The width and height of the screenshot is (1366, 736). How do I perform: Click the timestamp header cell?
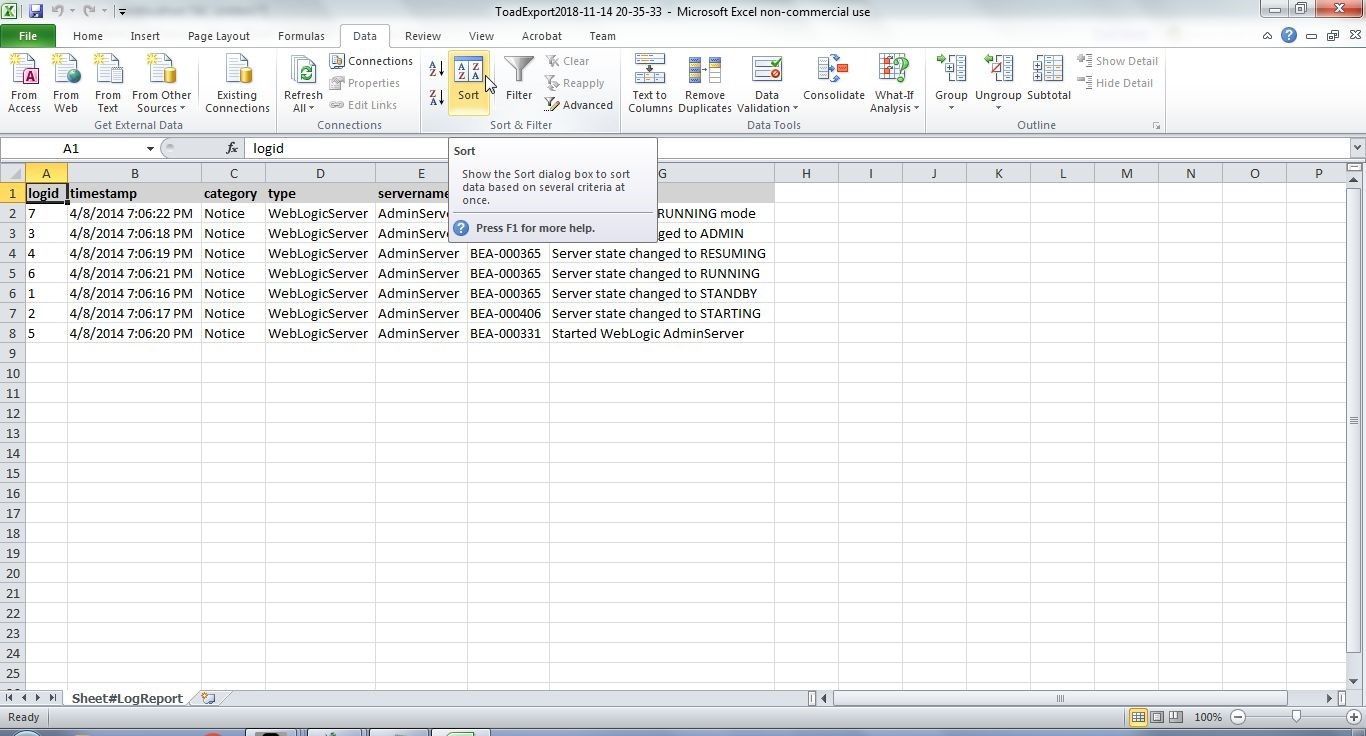[134, 193]
